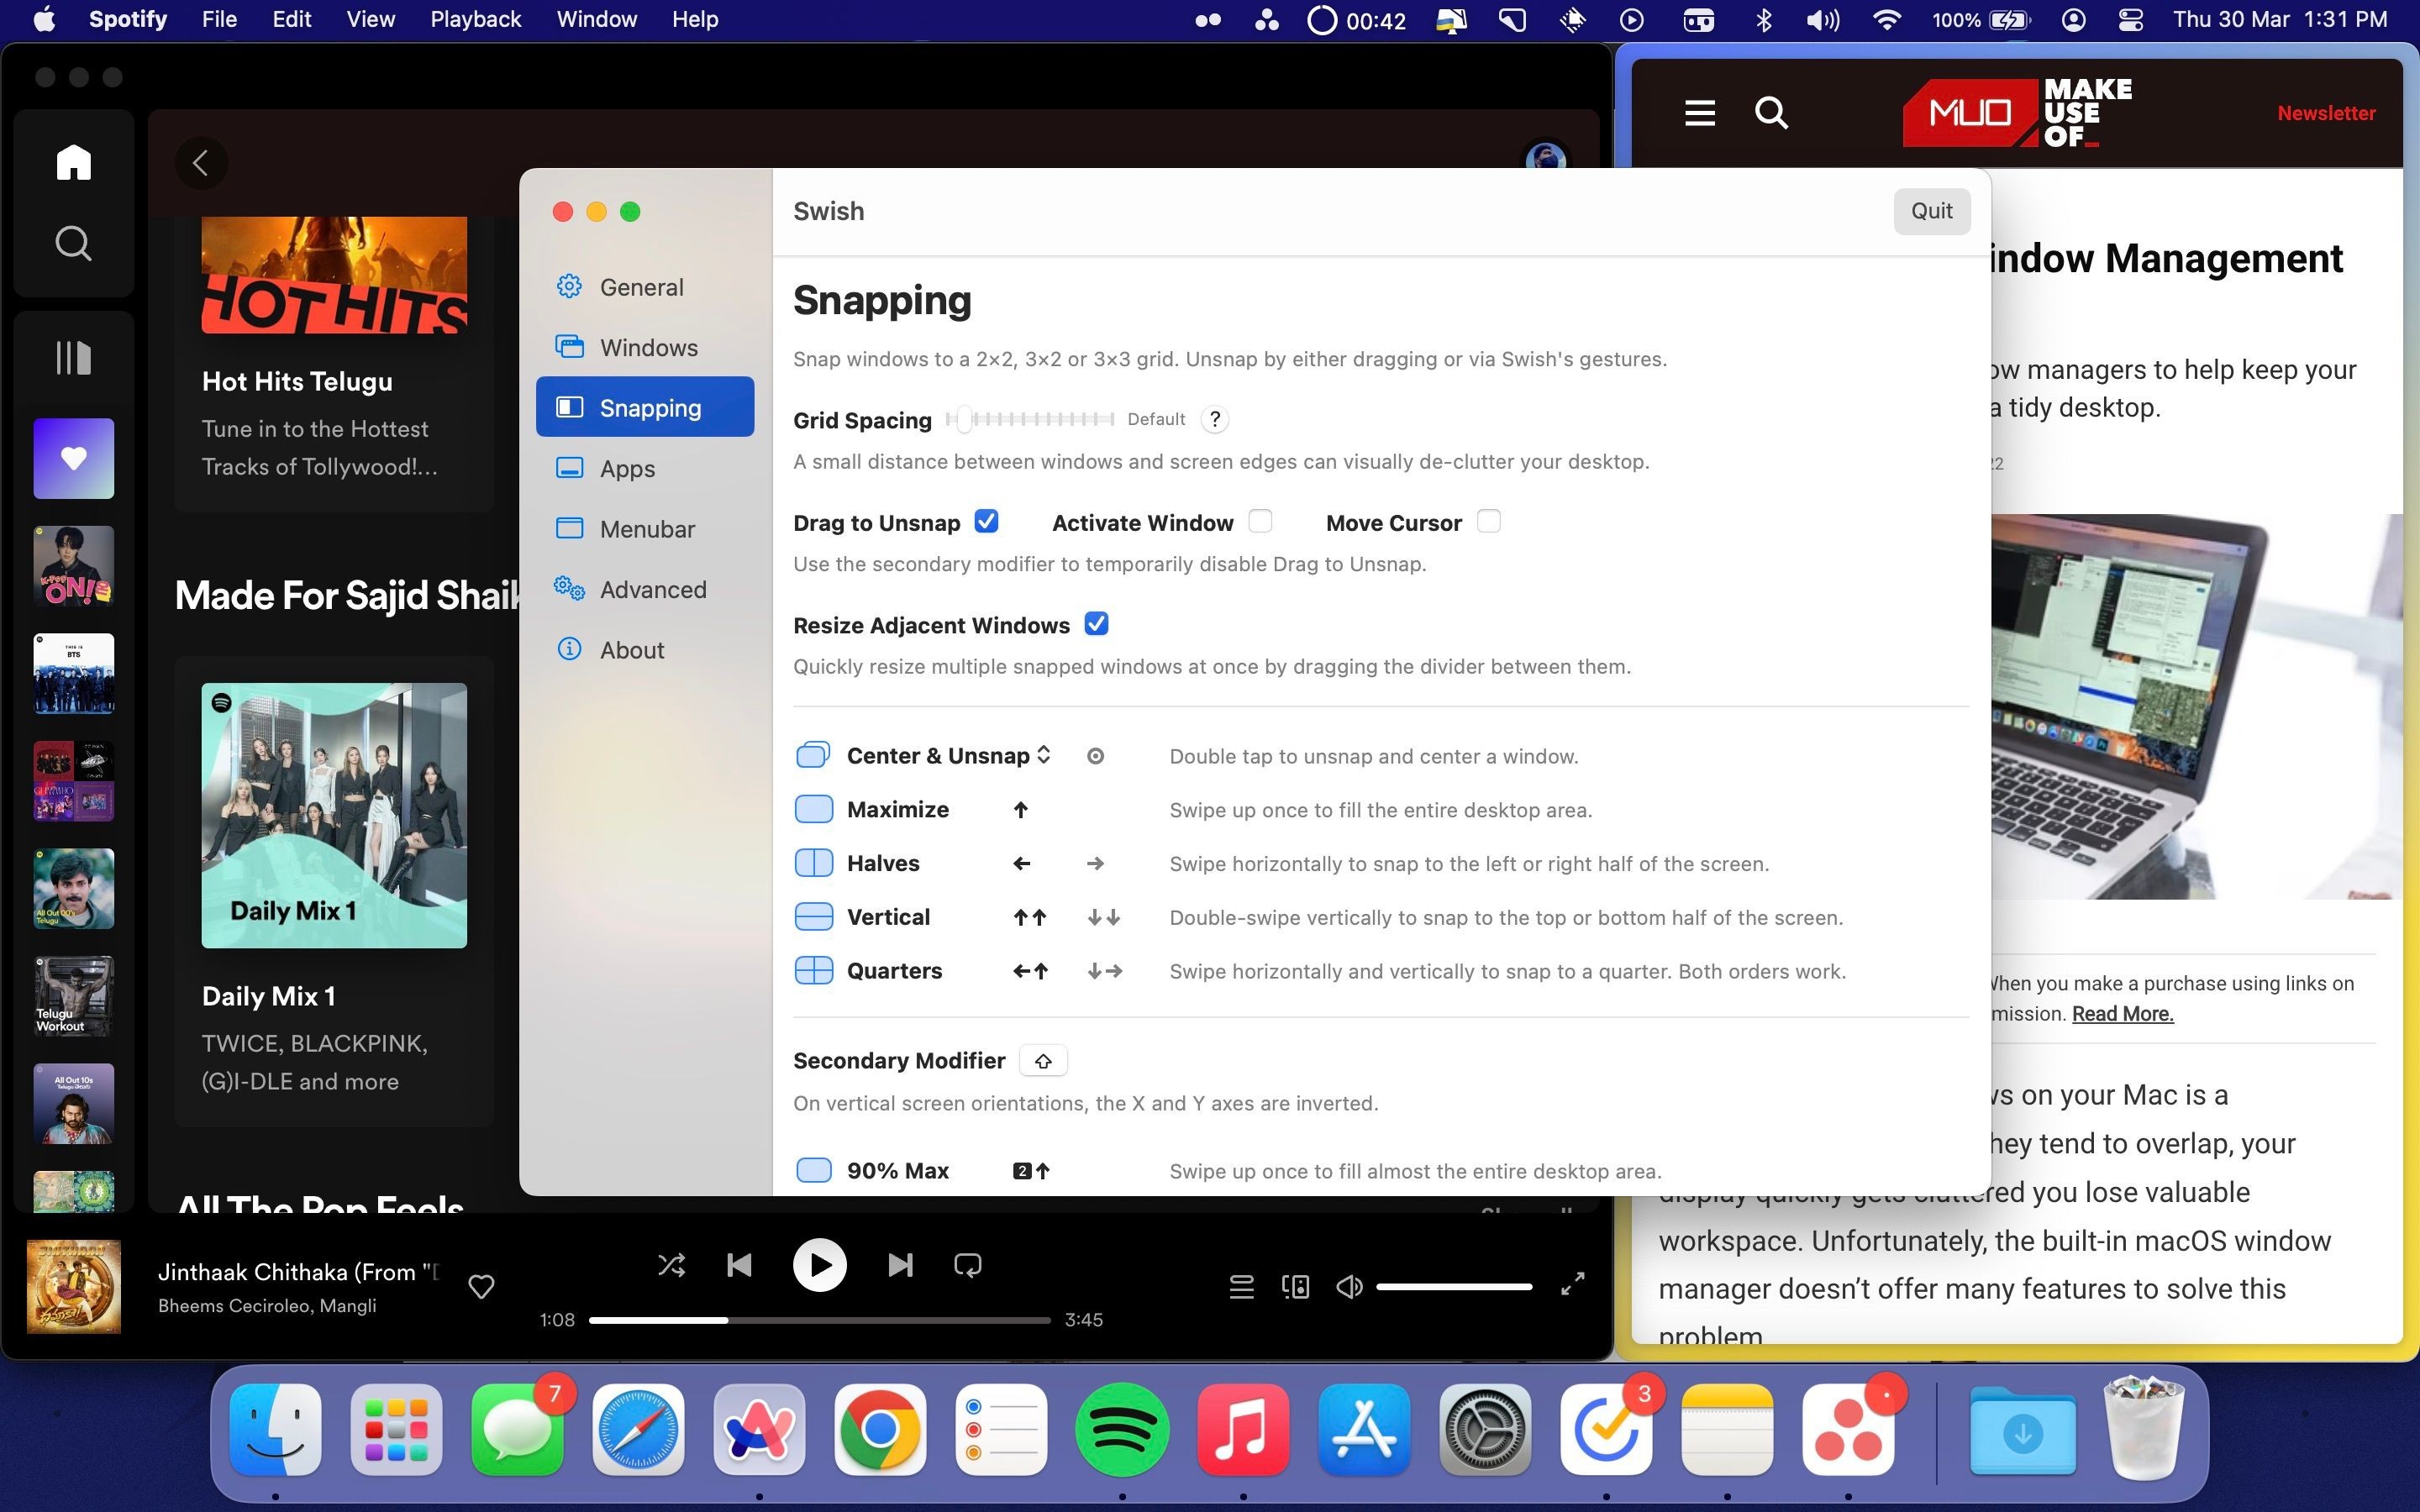Open Search in Spotify sidebar
The height and width of the screenshot is (1512, 2420).
73,243
